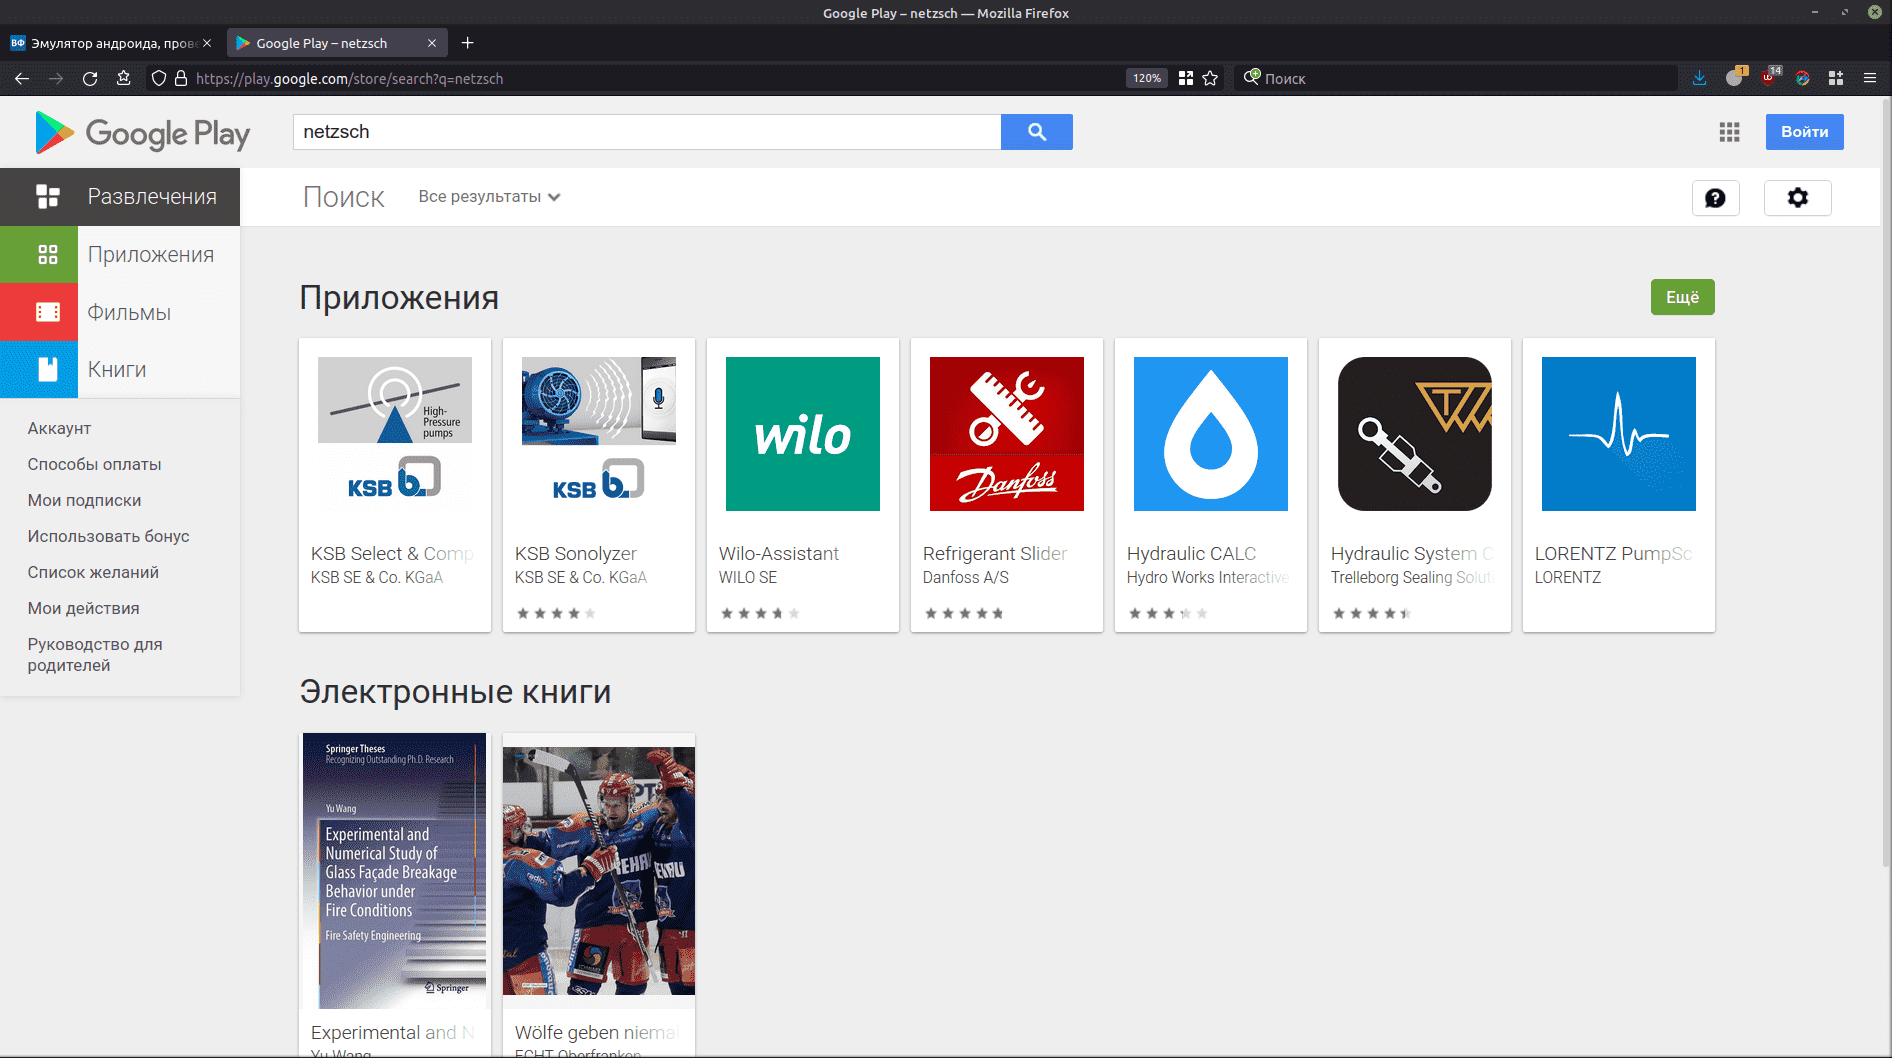The height and width of the screenshot is (1058, 1892).
Task: Open the Мои подписки link
Action: pyautogui.click(x=85, y=500)
